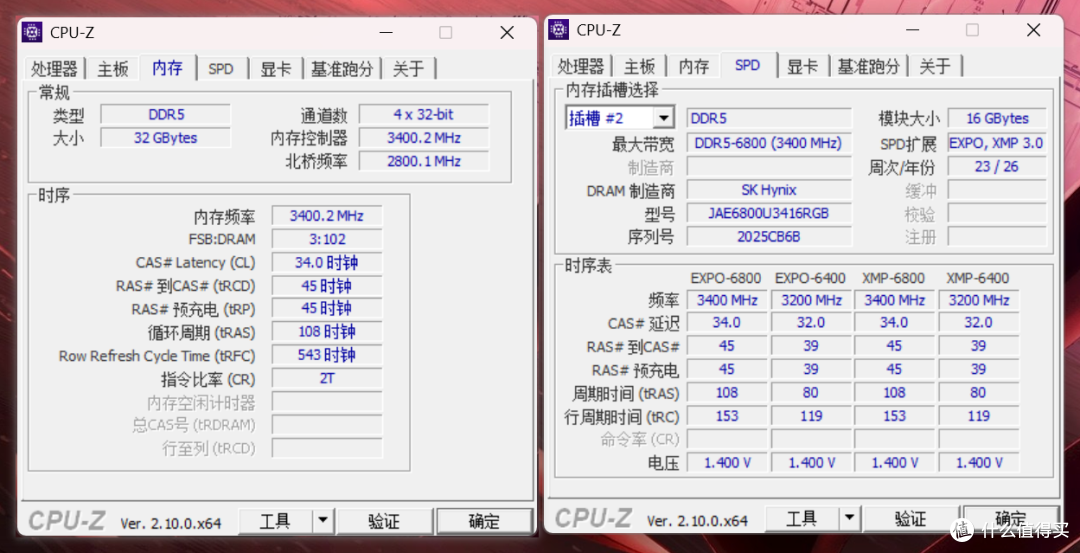
Task: Click the empty 内存空闲计时器 field
Action: click(327, 402)
